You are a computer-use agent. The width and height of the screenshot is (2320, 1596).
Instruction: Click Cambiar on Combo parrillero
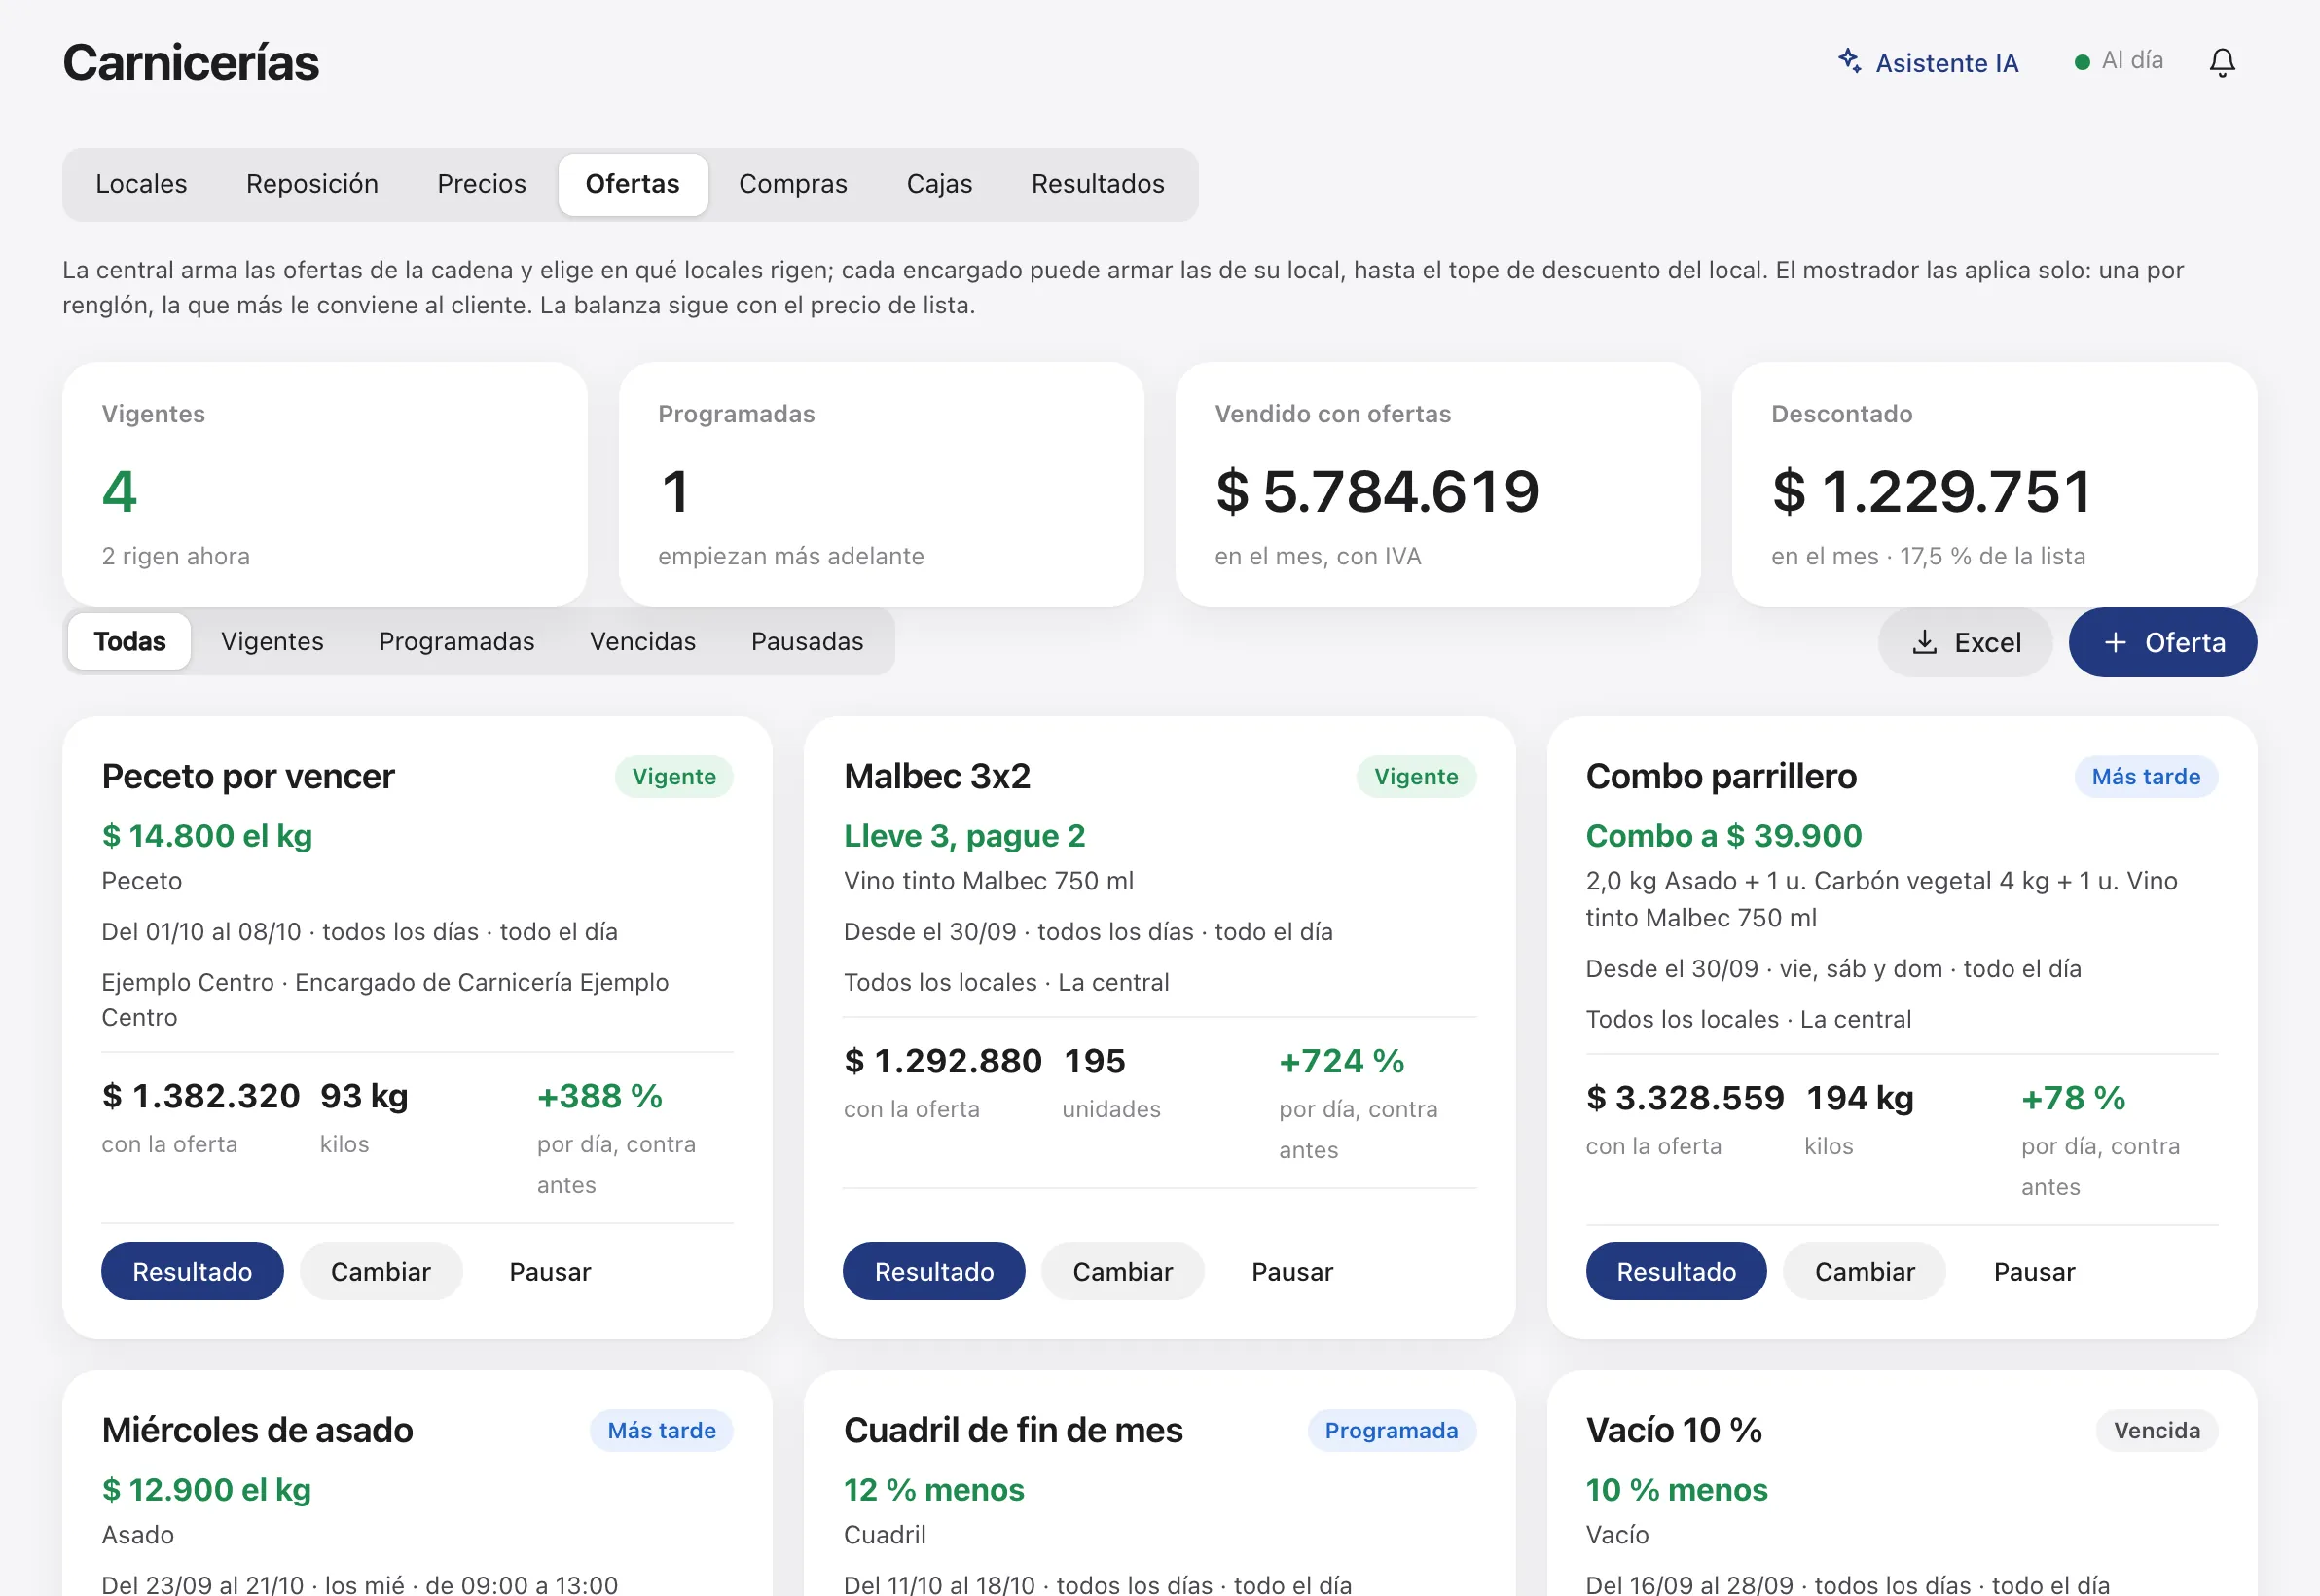tap(1864, 1271)
